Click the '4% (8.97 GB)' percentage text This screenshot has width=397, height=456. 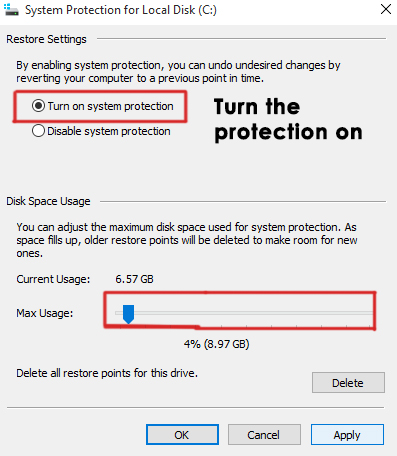tap(217, 344)
